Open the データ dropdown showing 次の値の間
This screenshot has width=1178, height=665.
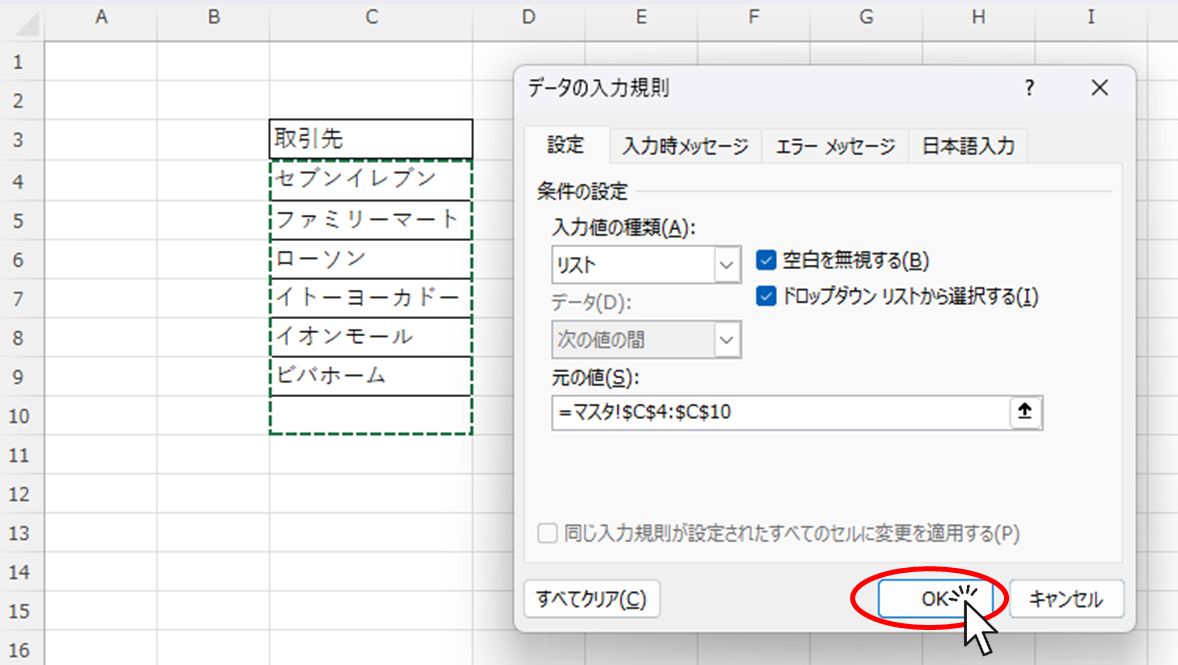click(x=646, y=340)
